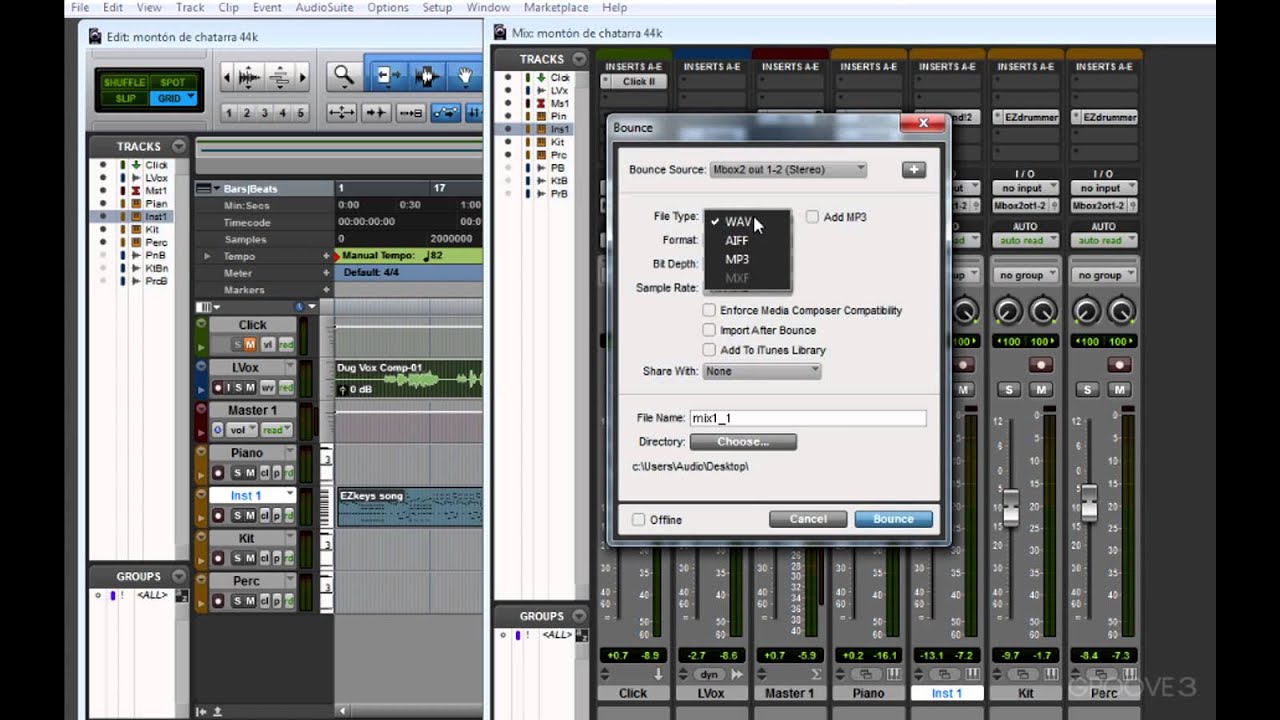Click the audio waveform vertical zoom button

[x=249, y=77]
